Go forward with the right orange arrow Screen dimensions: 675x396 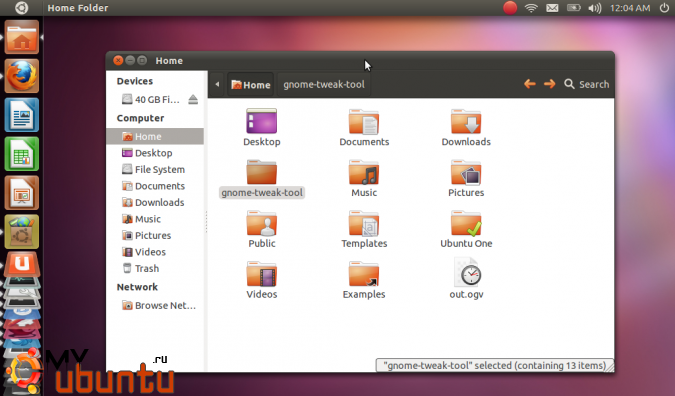549,84
